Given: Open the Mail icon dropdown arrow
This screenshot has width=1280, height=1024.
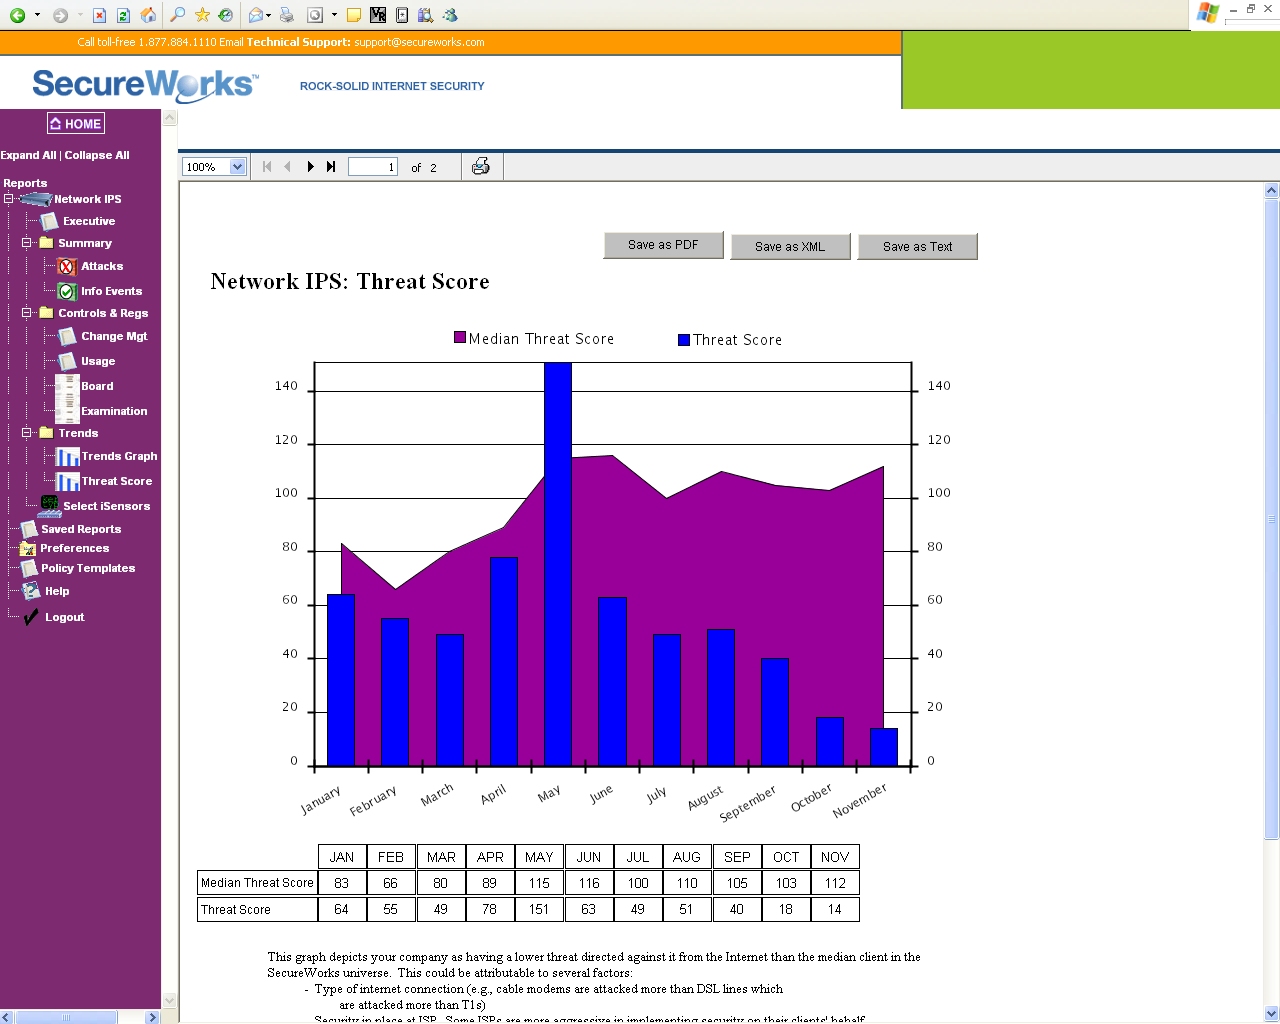Looking at the screenshot, I should [269, 15].
